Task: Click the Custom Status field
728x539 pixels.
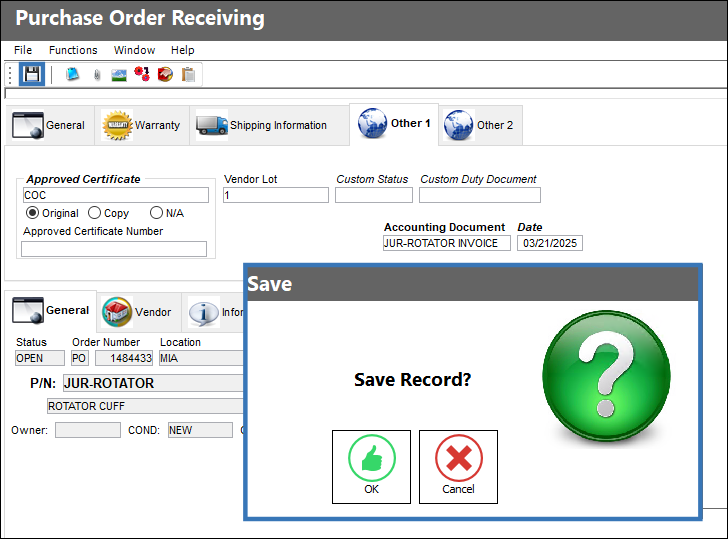Action: [374, 195]
